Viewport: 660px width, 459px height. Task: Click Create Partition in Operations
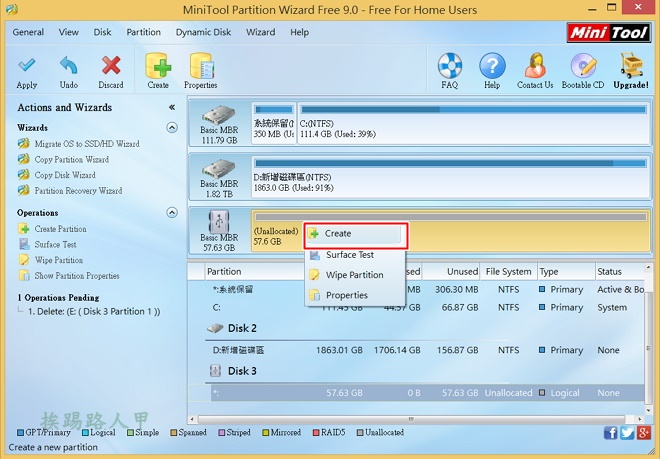(60, 229)
